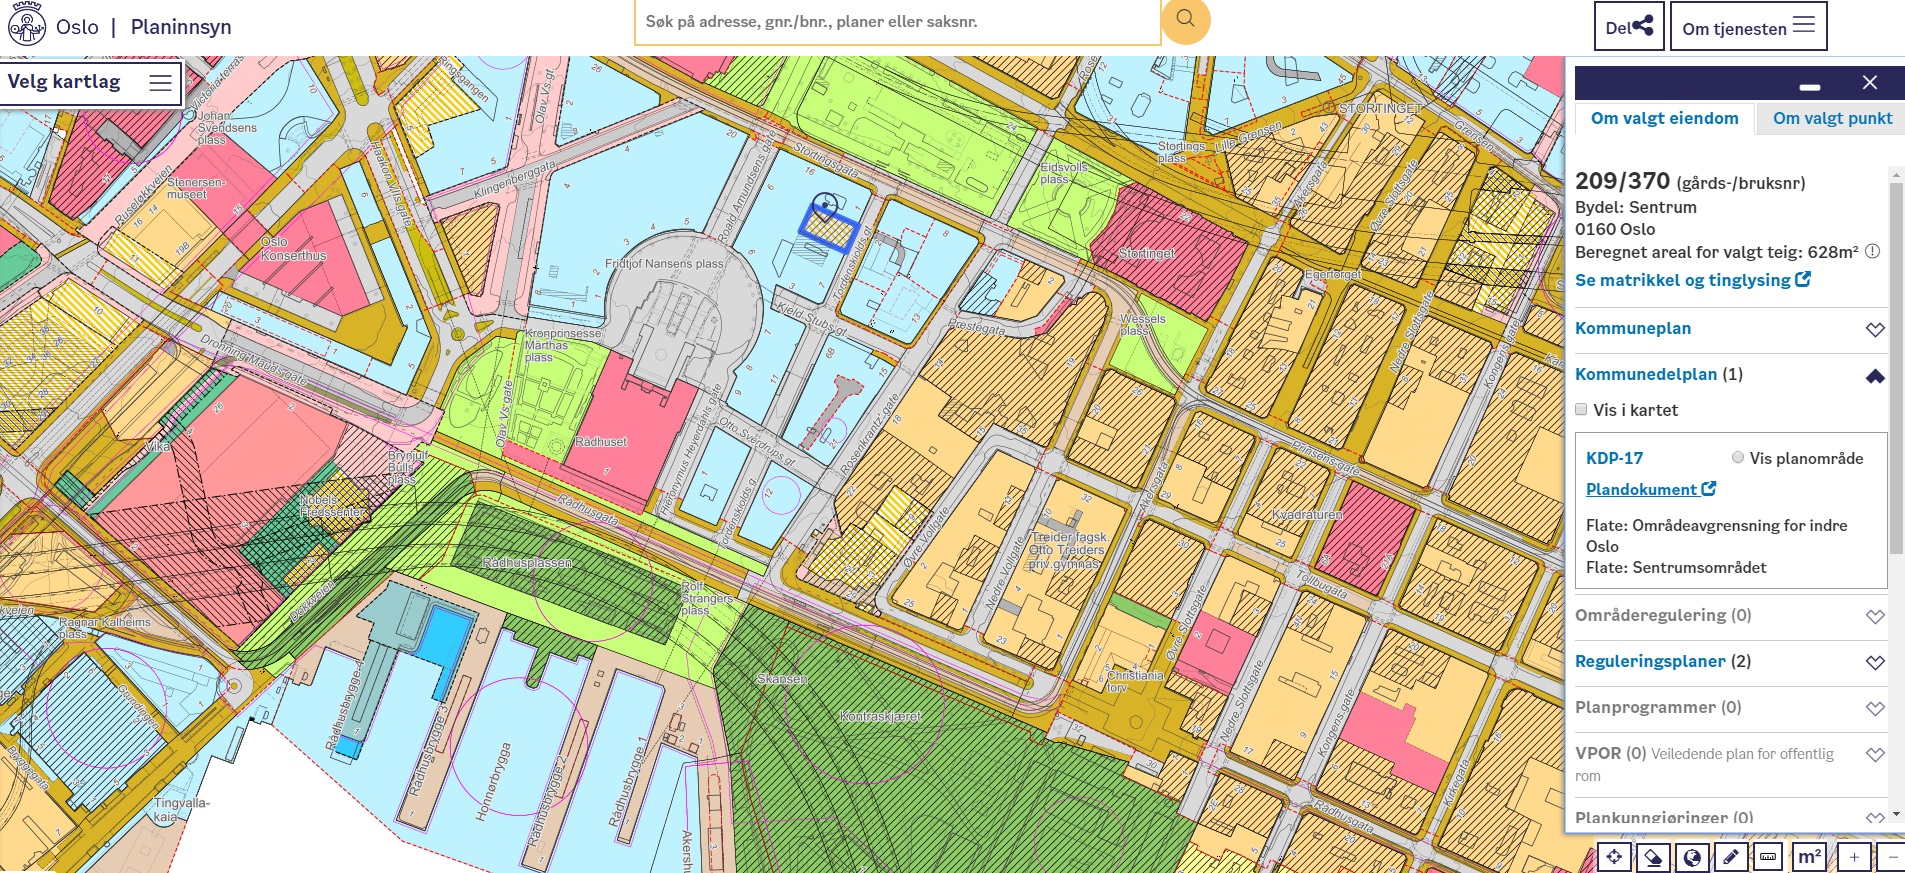Switch to 'Om valgt punkt' tab

(x=1832, y=118)
